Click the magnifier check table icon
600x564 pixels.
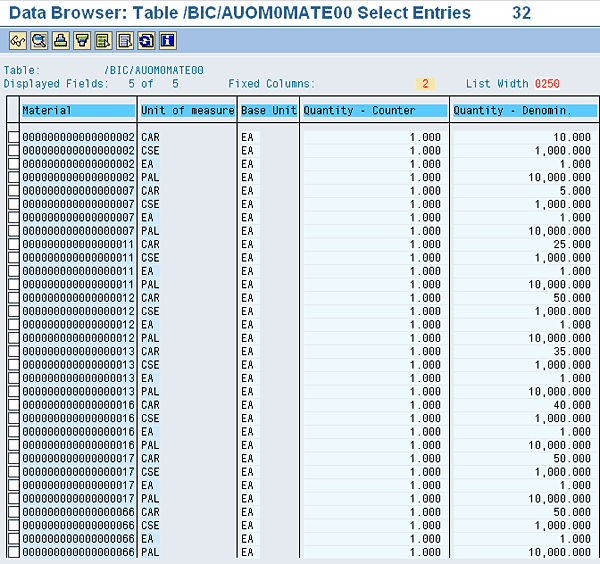coord(39,41)
